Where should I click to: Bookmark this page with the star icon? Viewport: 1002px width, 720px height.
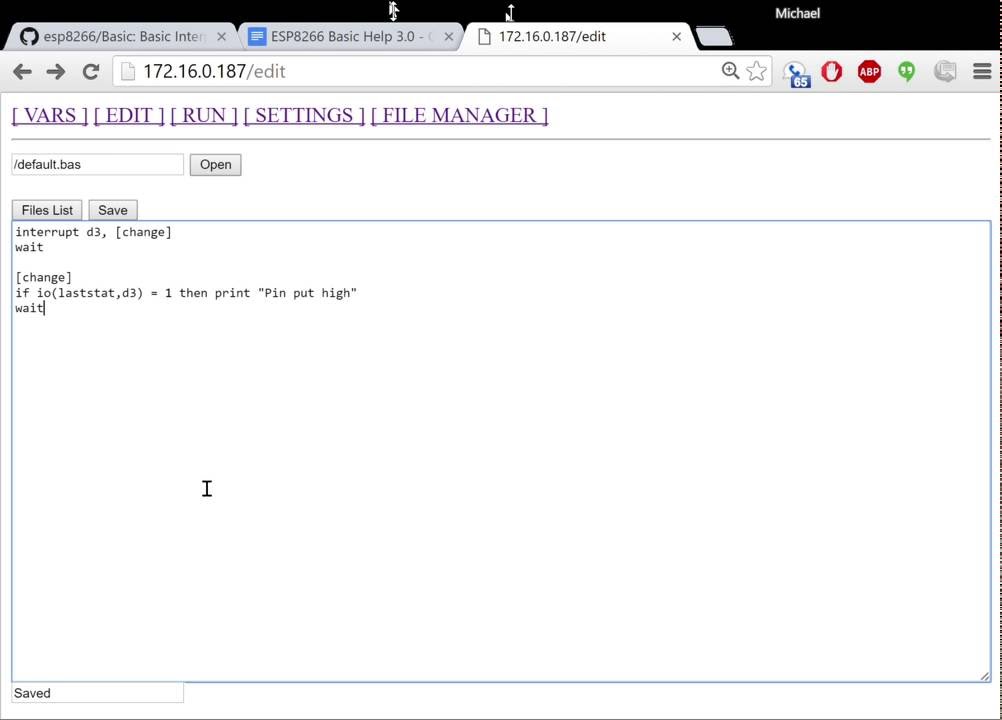coord(757,71)
